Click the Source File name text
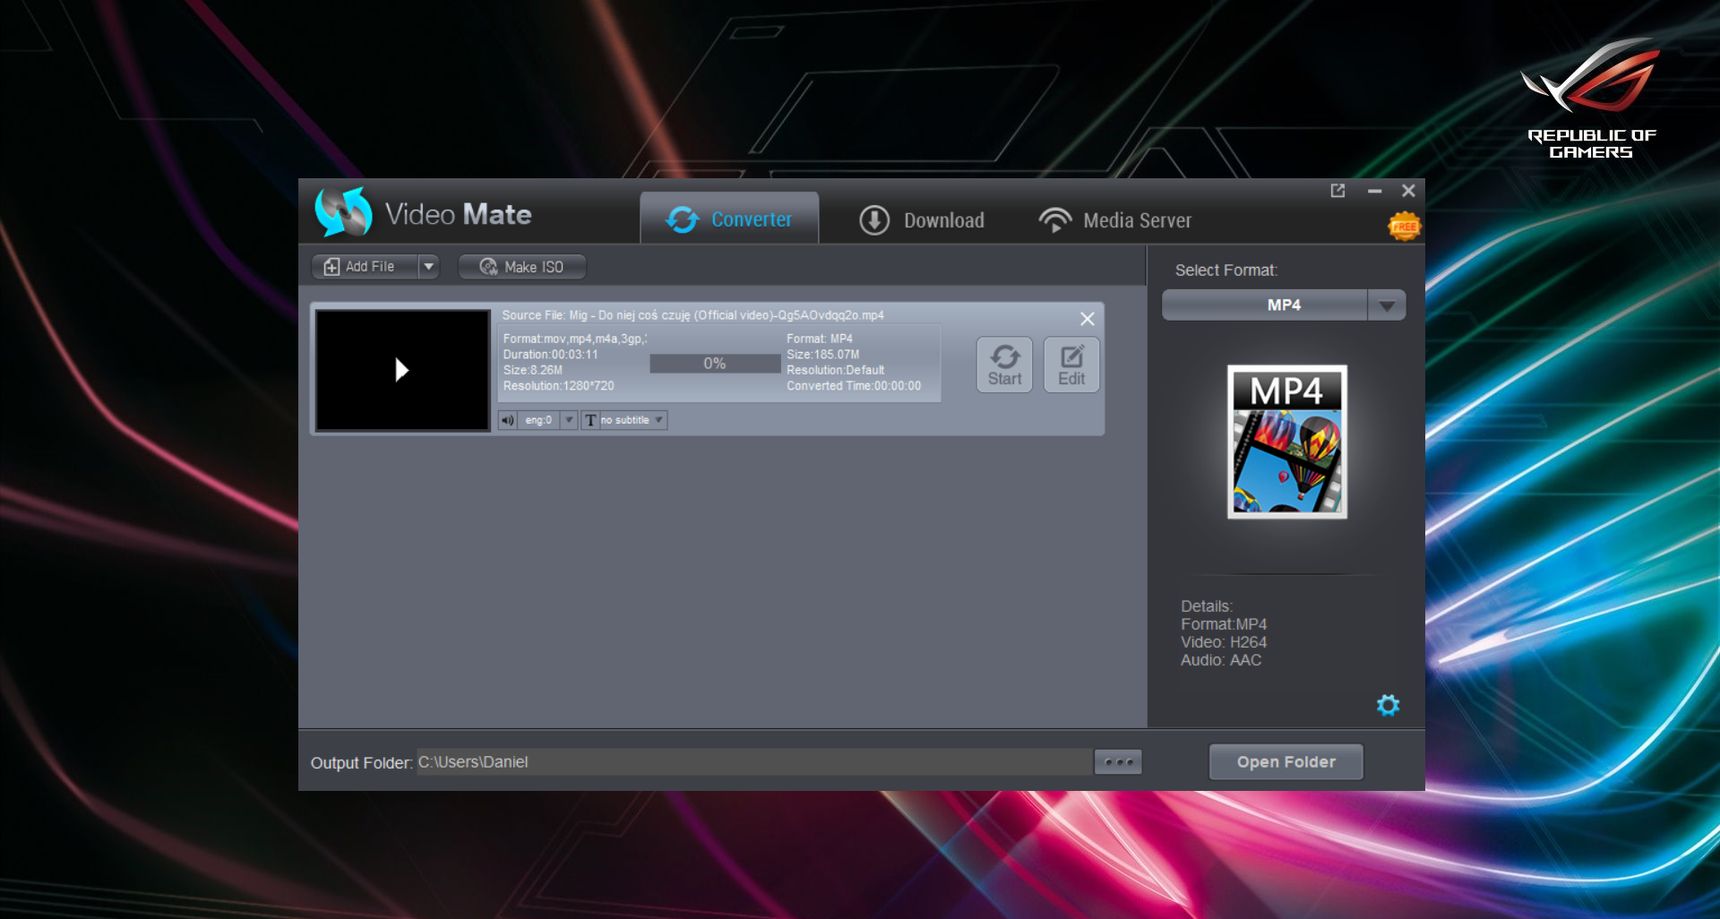 click(x=693, y=315)
